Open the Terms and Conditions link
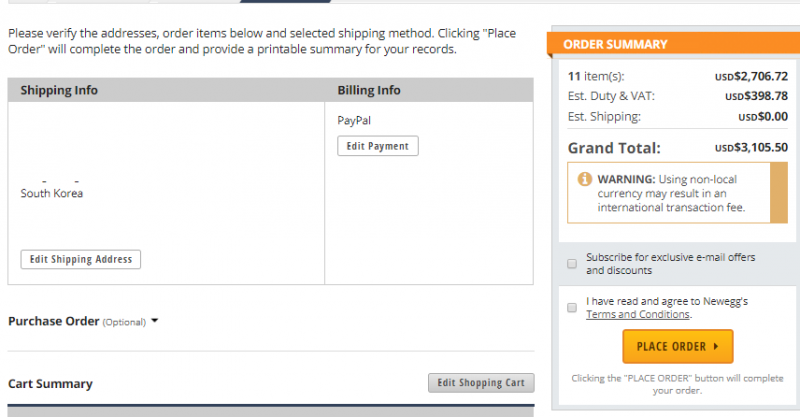The image size is (800, 417). point(638,314)
